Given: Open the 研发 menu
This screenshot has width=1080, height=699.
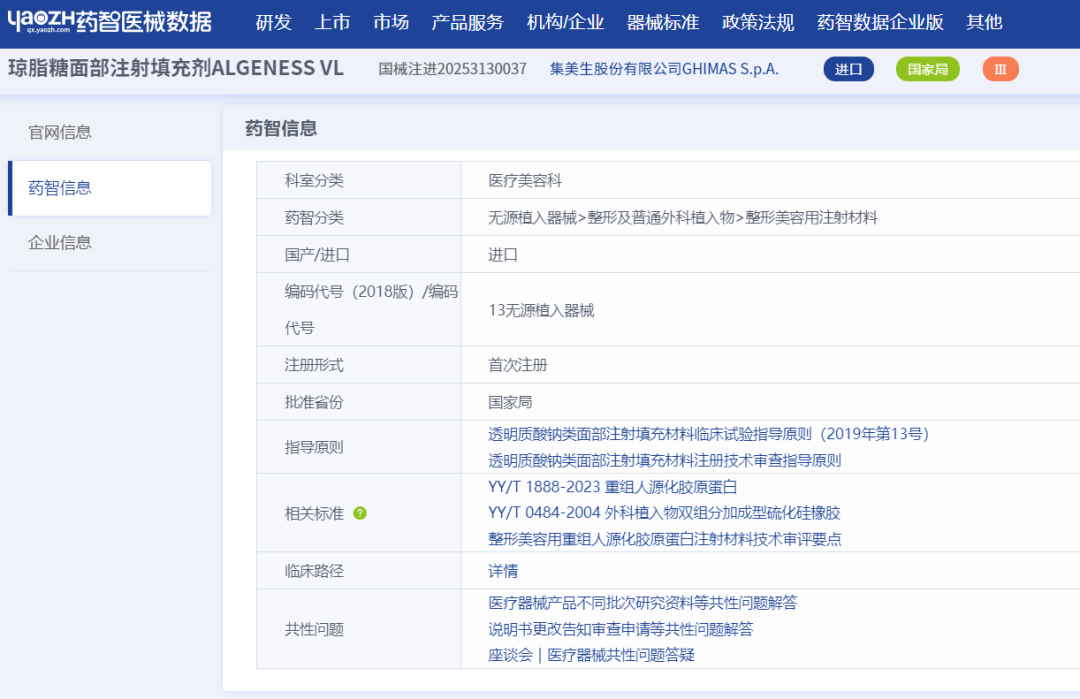Looking at the screenshot, I should click(x=273, y=22).
